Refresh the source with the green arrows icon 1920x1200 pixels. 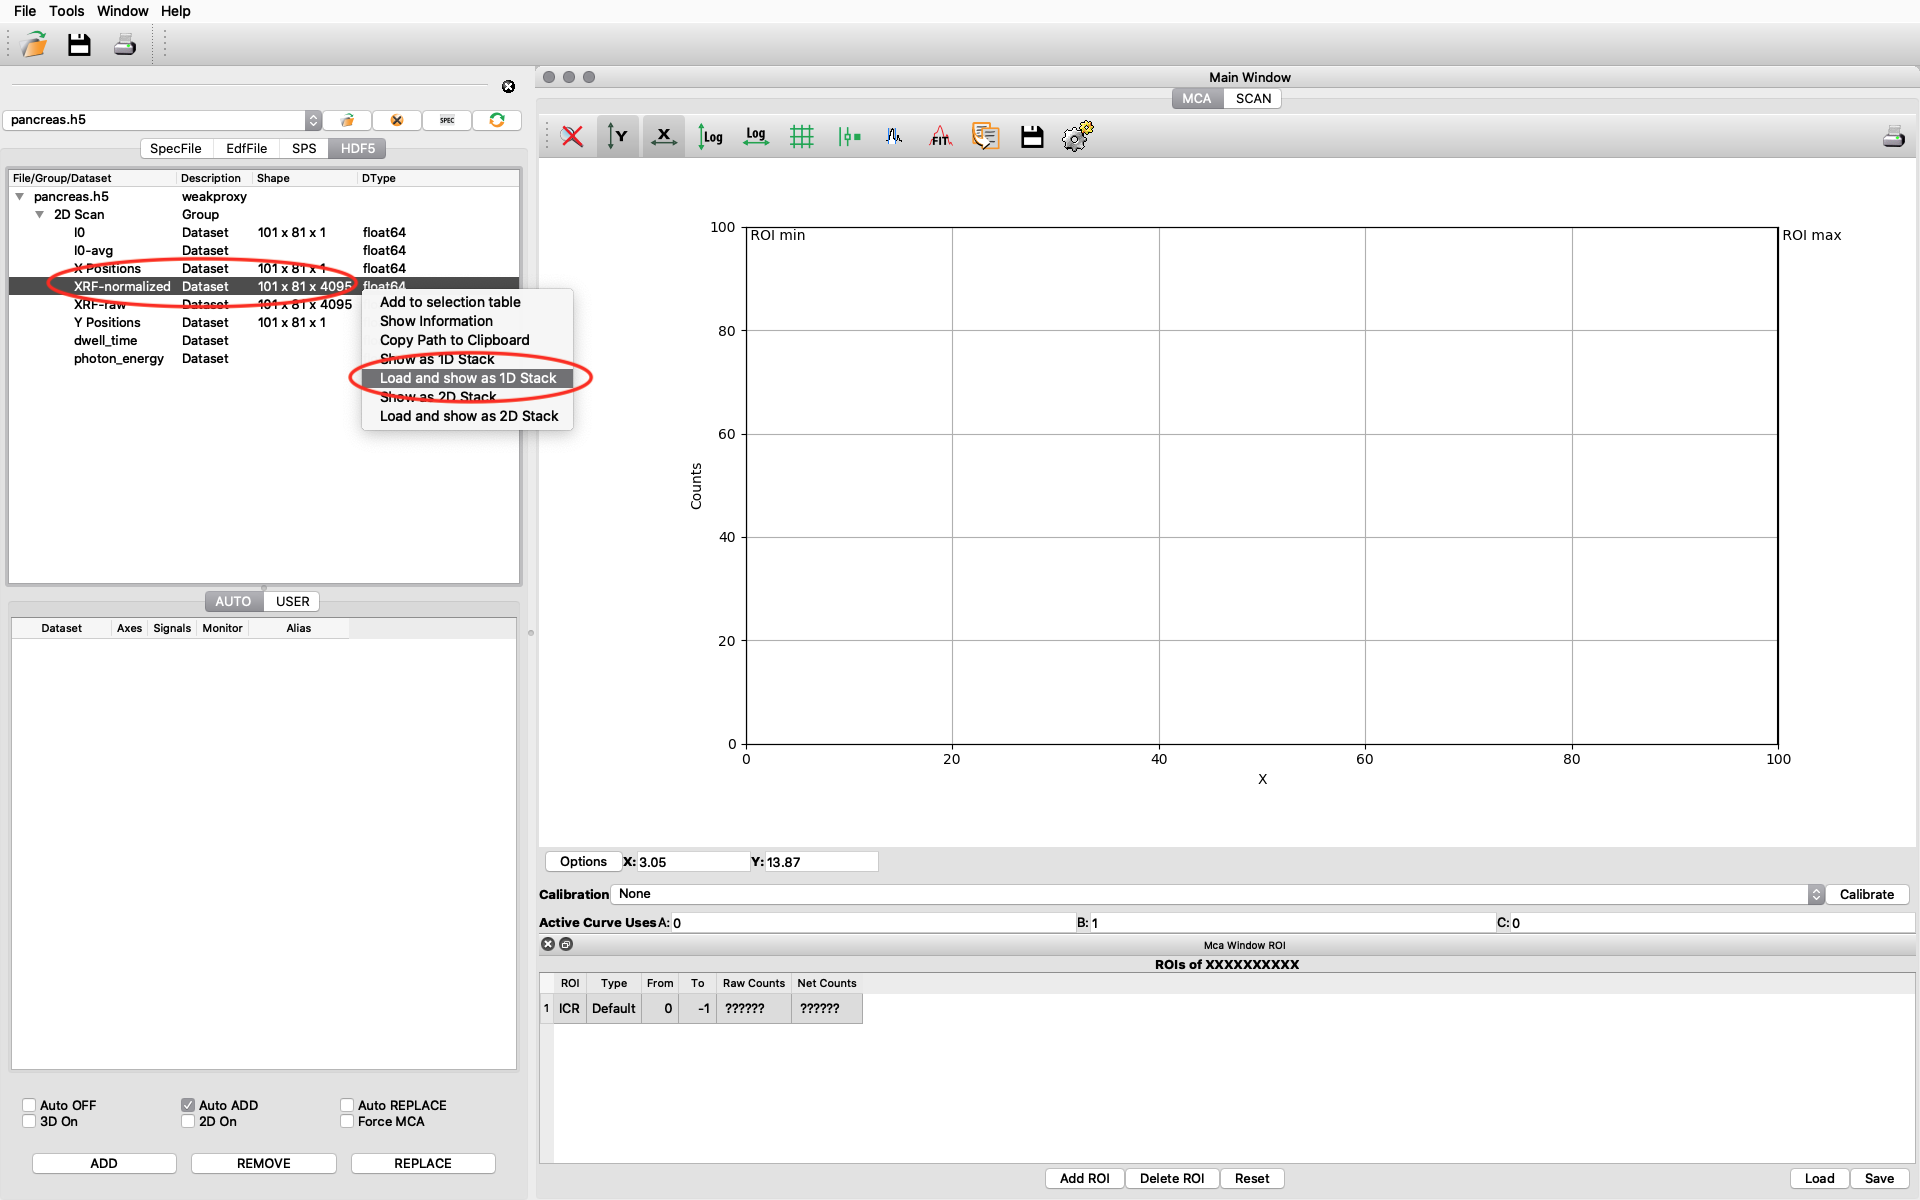(497, 120)
